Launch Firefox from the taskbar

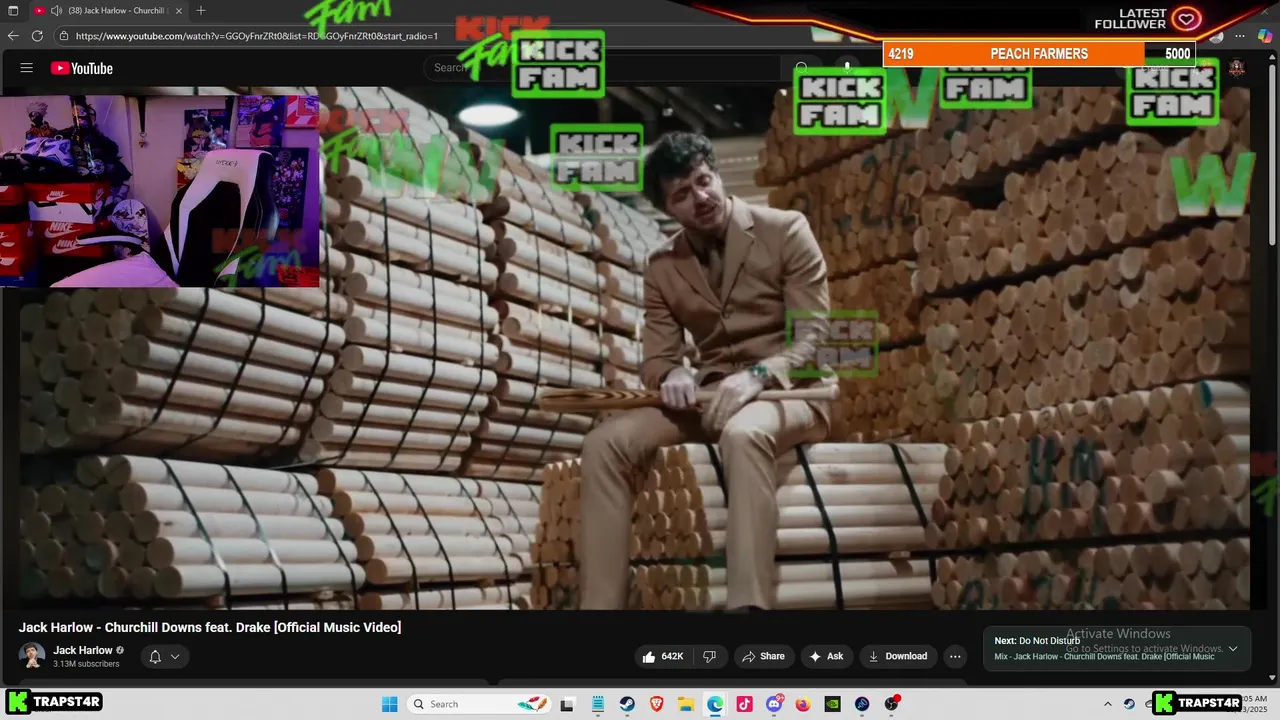[803, 704]
